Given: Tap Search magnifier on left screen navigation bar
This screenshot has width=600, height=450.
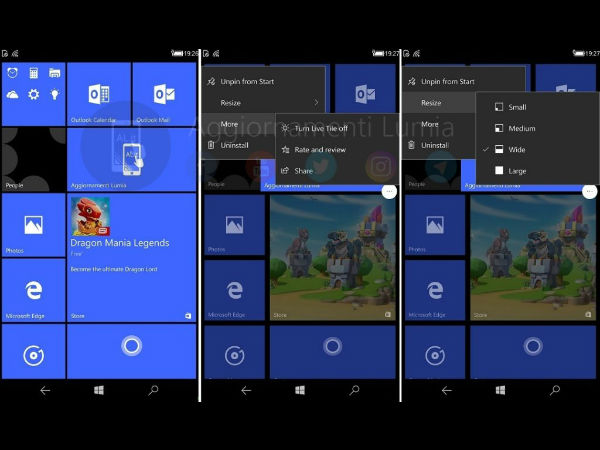Looking at the screenshot, I should 153,390.
